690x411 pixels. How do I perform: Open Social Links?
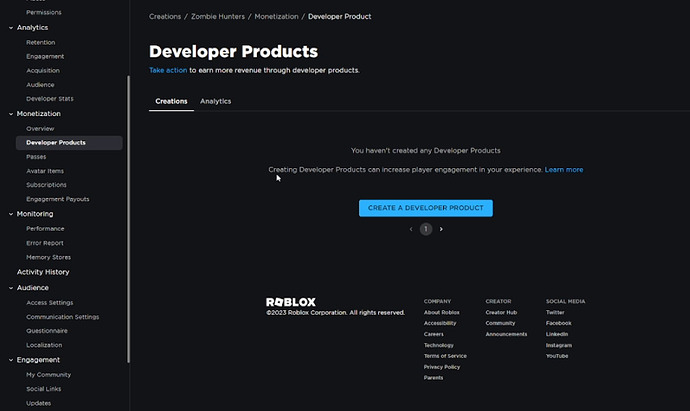(44, 389)
